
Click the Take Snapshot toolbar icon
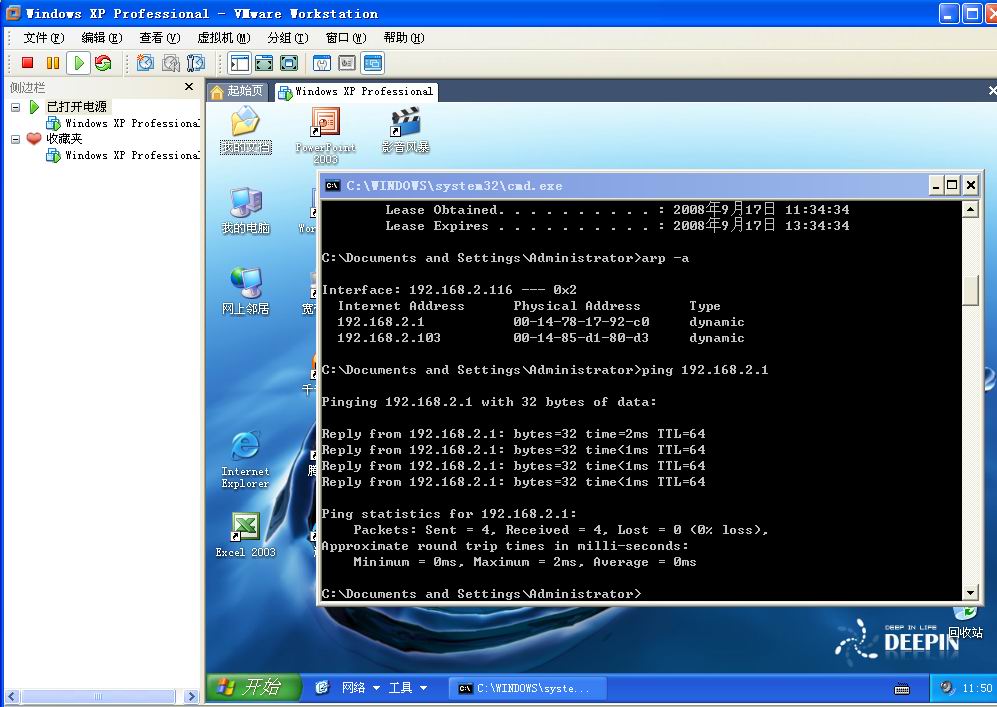[146, 62]
